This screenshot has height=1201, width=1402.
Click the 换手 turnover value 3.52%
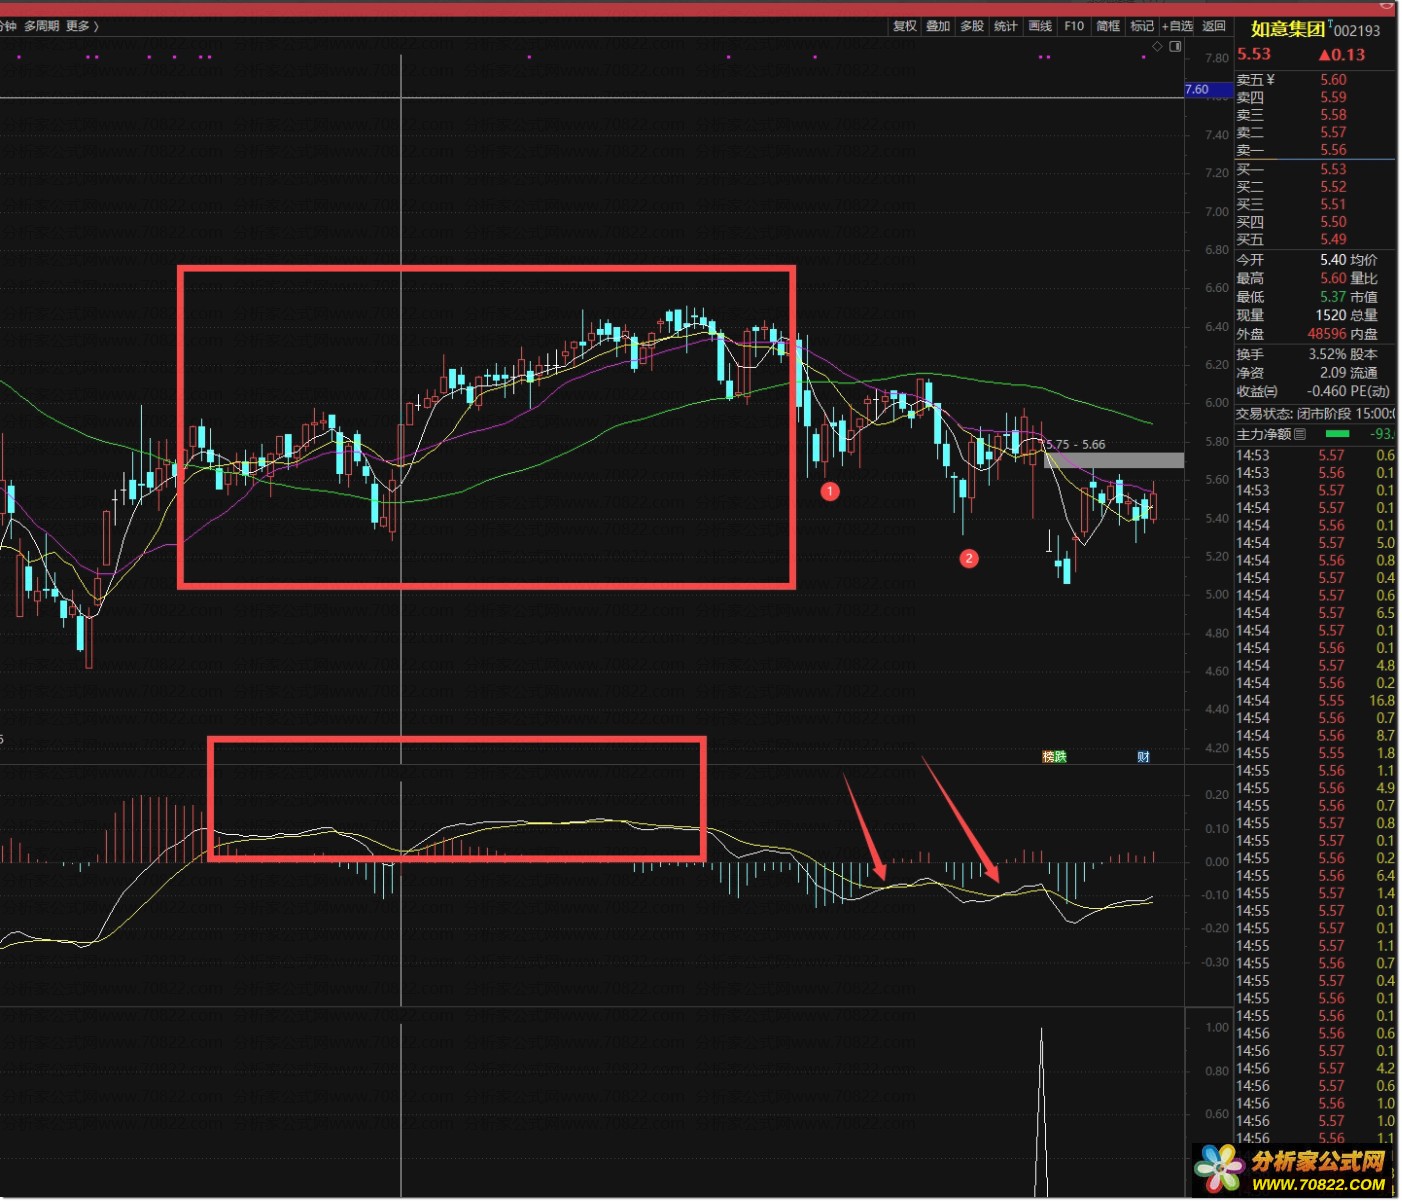1327,354
